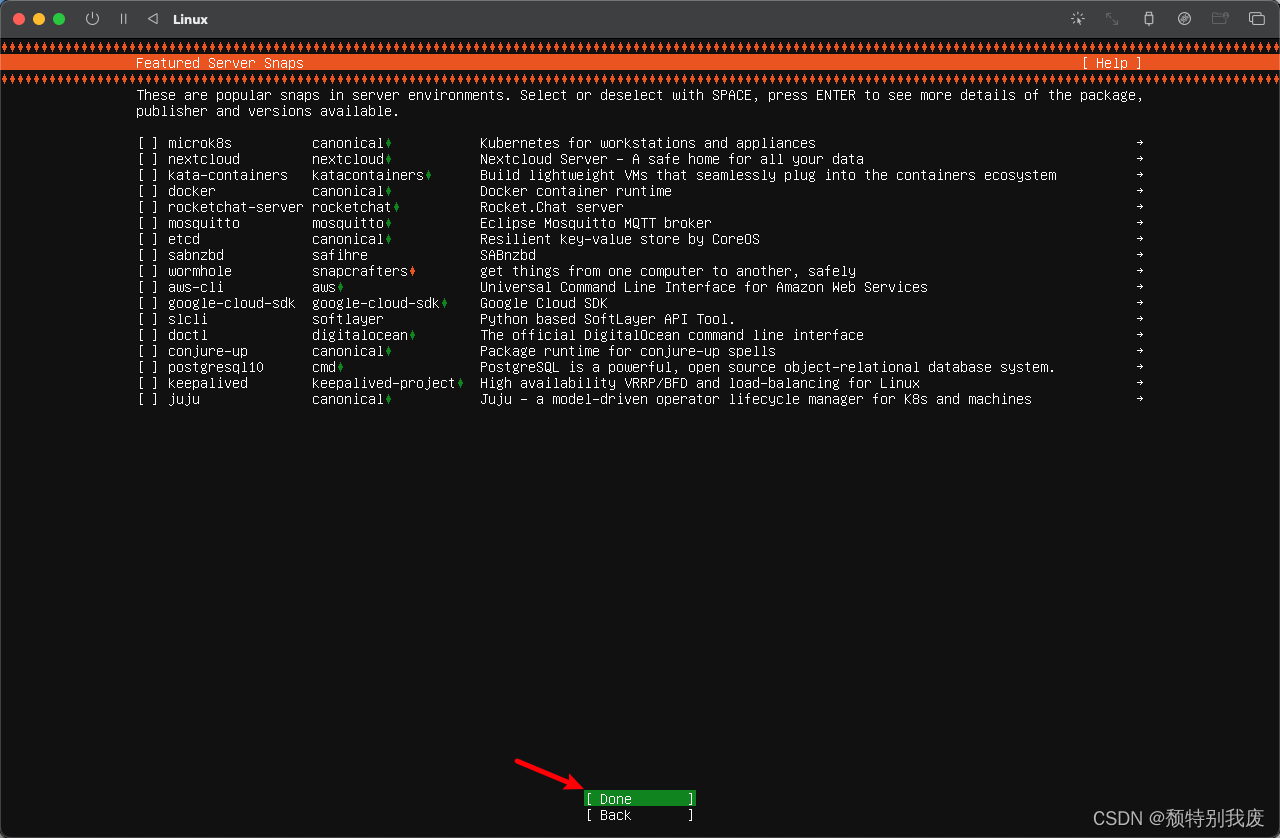Tick the mosquitto snap checkbox

click(148, 223)
